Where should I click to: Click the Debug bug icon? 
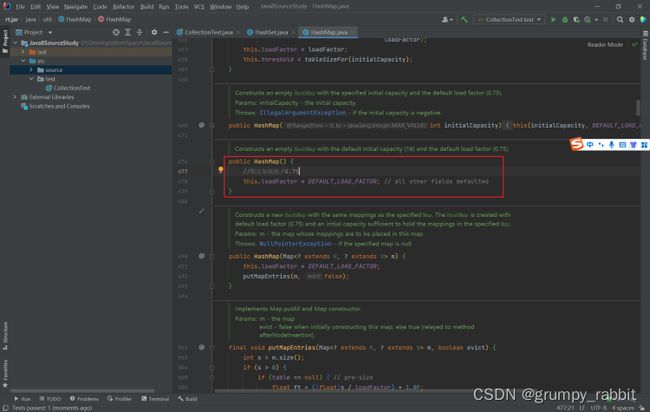click(x=565, y=19)
